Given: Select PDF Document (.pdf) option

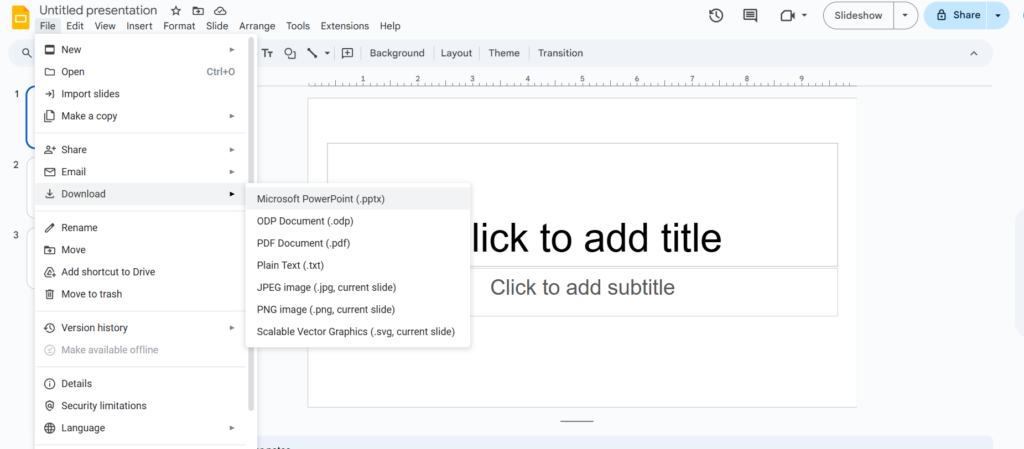Looking at the screenshot, I should pos(303,243).
